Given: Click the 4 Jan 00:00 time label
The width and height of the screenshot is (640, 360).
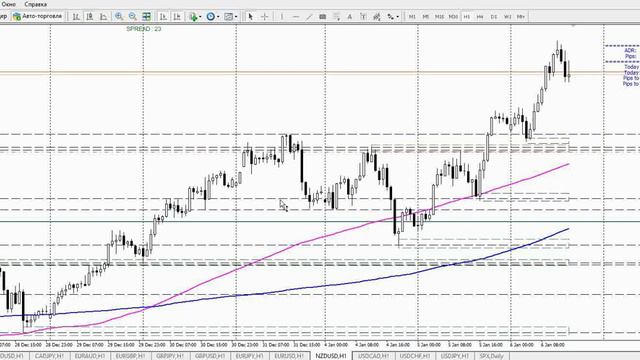Looking at the screenshot, I should click(336, 345).
